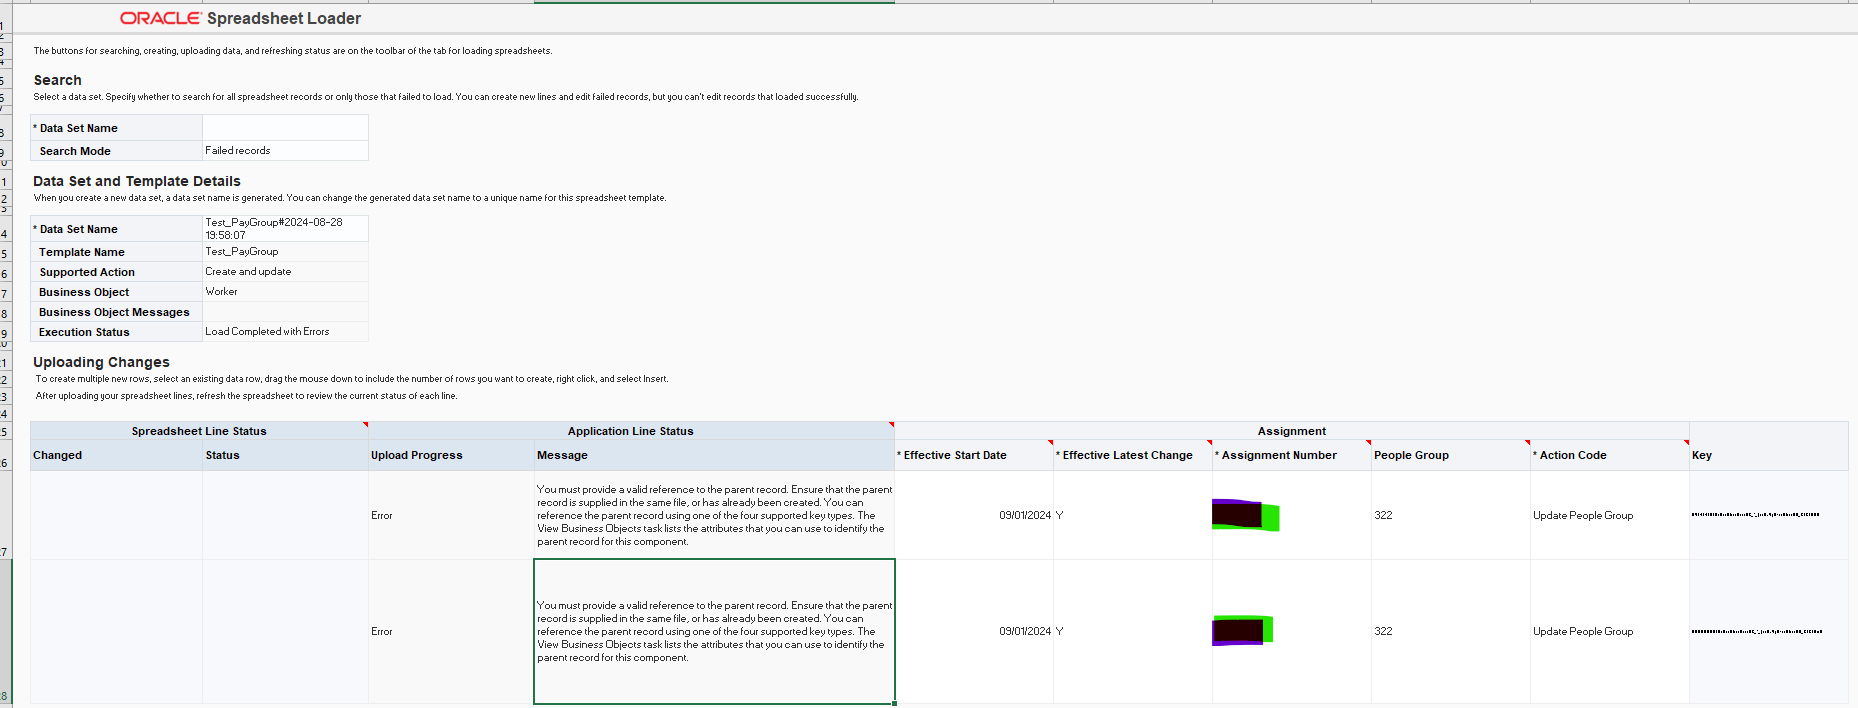1858x708 pixels.
Task: Click the Business Object Messages label cell
Action: 116,312
